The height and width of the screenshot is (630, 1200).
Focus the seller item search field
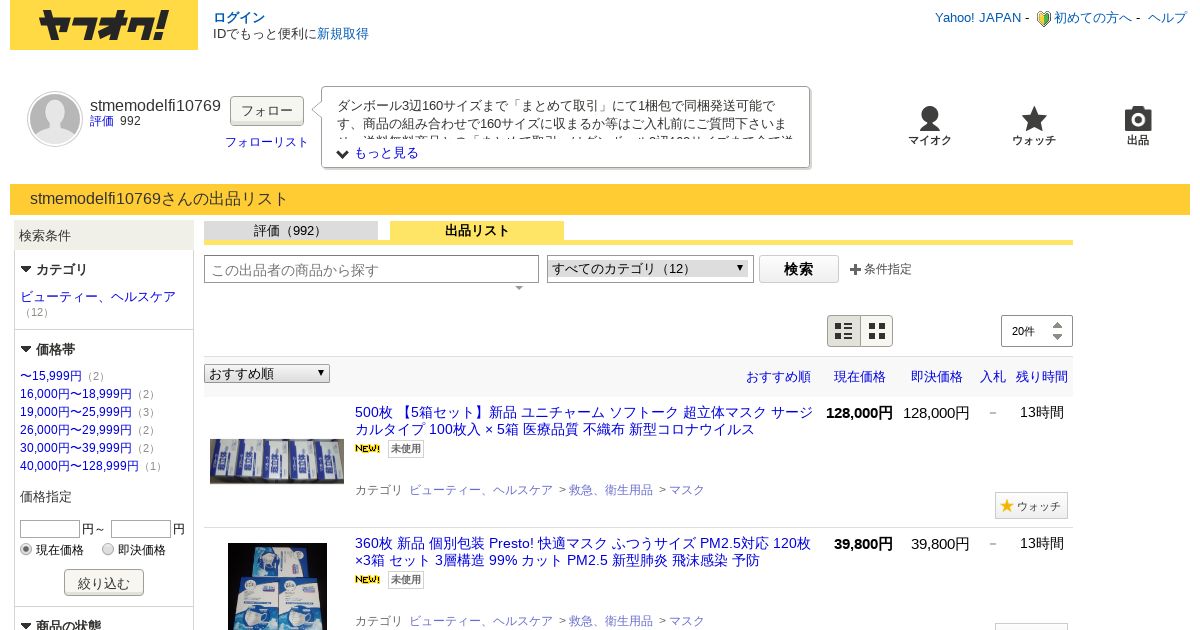371,269
